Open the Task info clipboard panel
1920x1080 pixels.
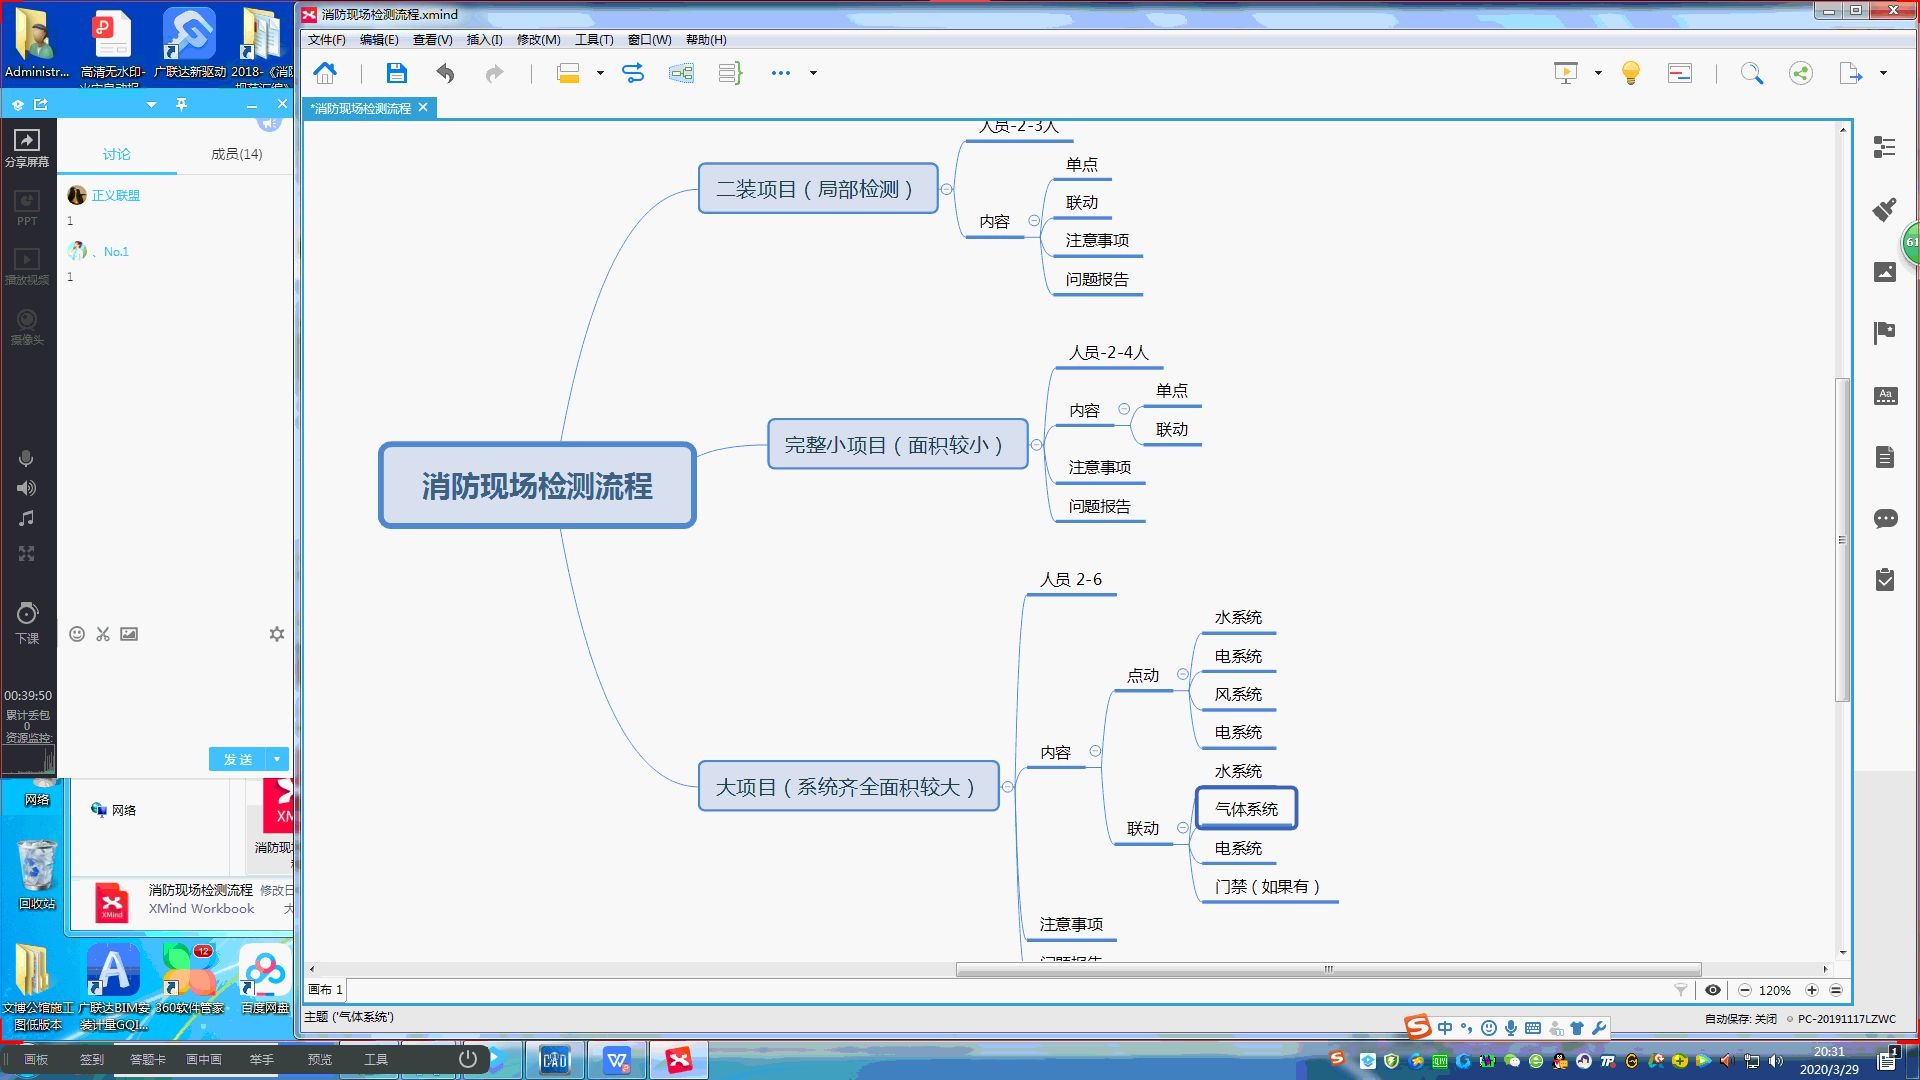pos(1885,579)
